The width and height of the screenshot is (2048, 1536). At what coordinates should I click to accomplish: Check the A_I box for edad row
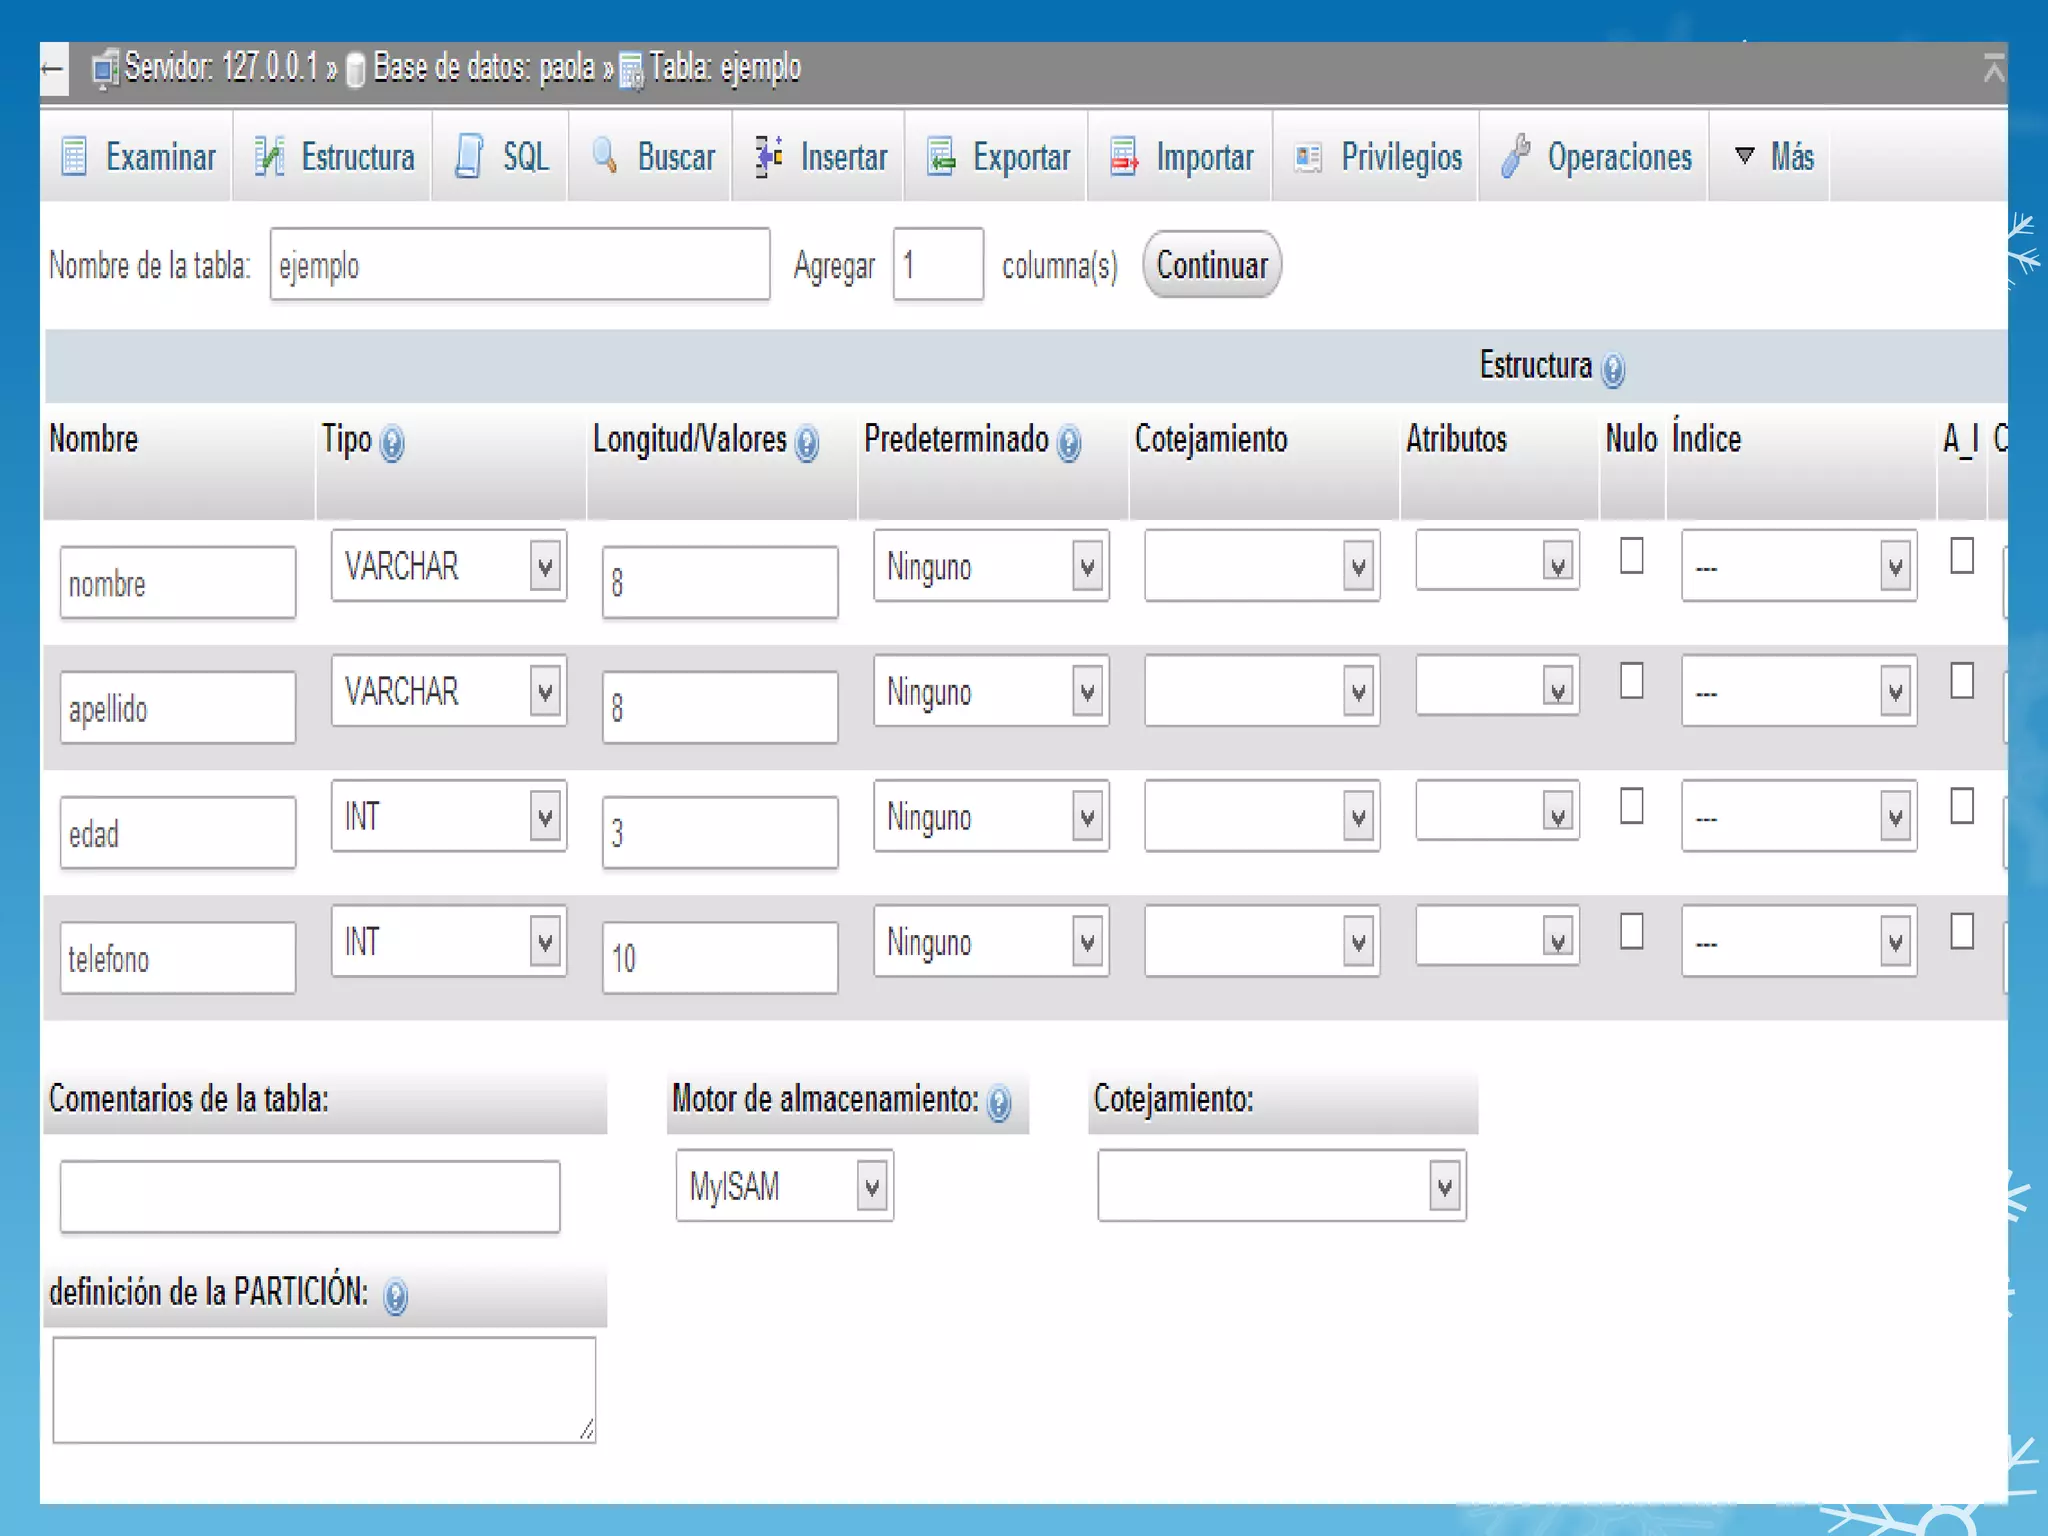(1961, 806)
